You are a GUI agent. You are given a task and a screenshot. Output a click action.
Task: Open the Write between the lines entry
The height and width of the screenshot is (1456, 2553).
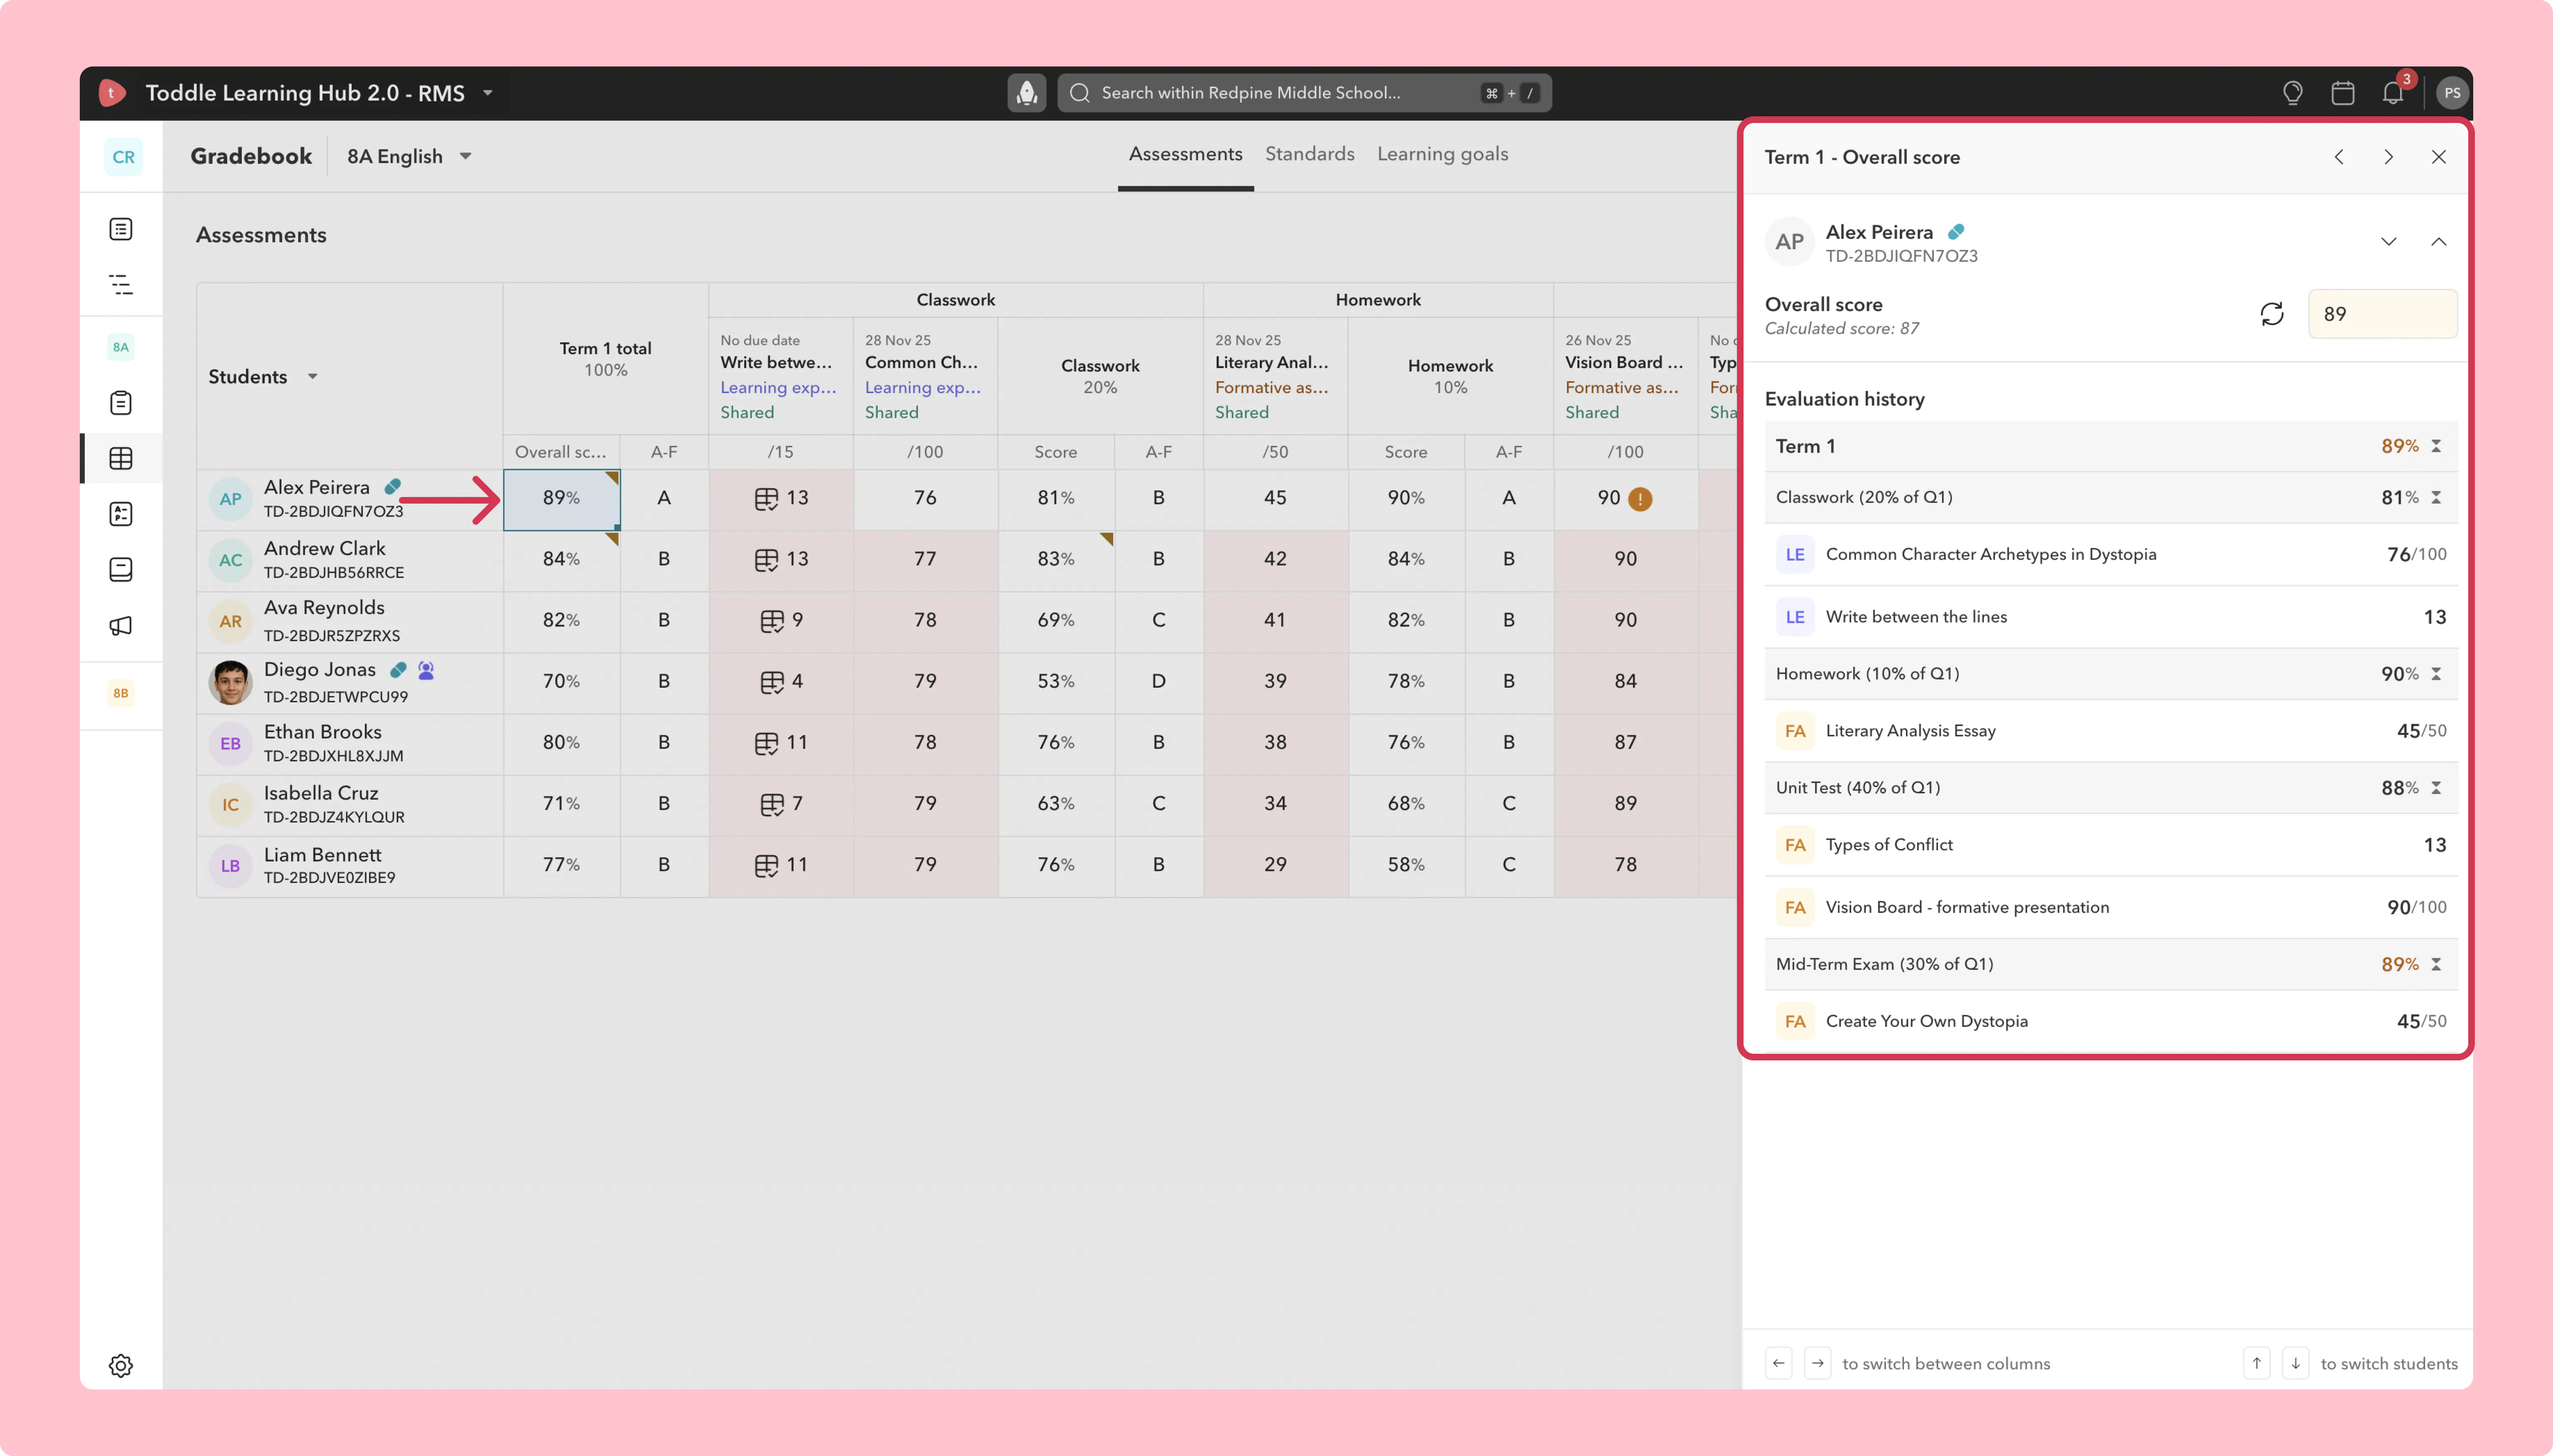pos(2110,617)
